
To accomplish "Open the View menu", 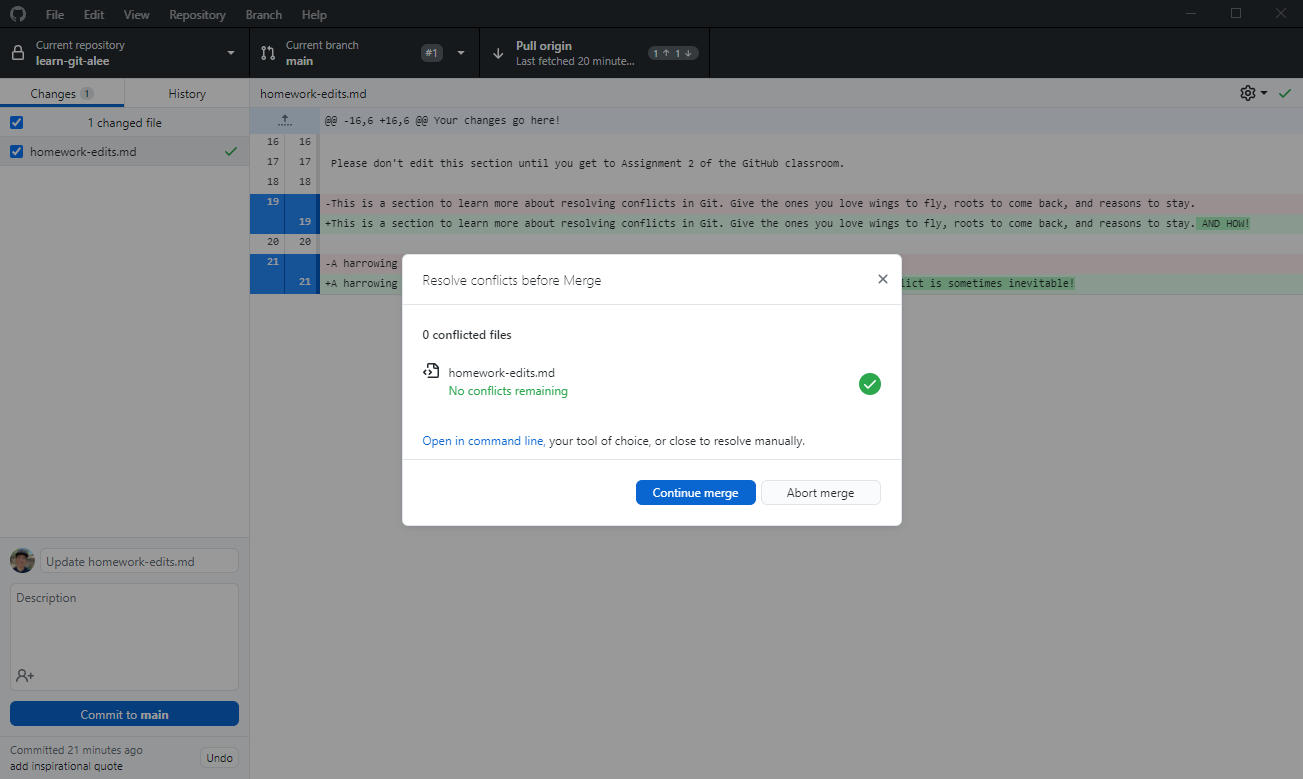I will [x=137, y=15].
